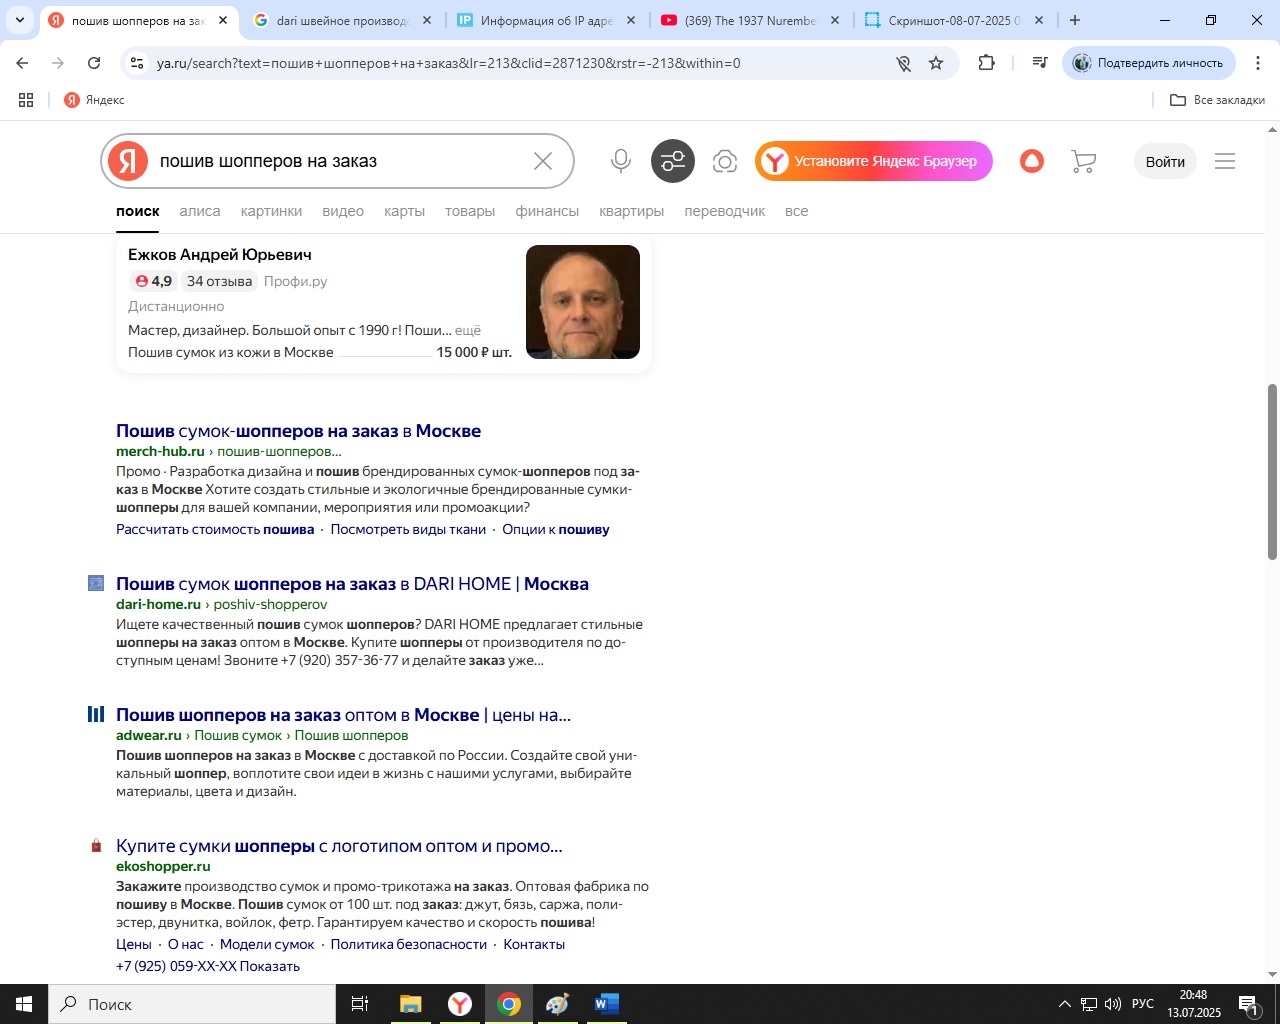
Task: Close the dari швейное производство tab
Action: tap(426, 20)
